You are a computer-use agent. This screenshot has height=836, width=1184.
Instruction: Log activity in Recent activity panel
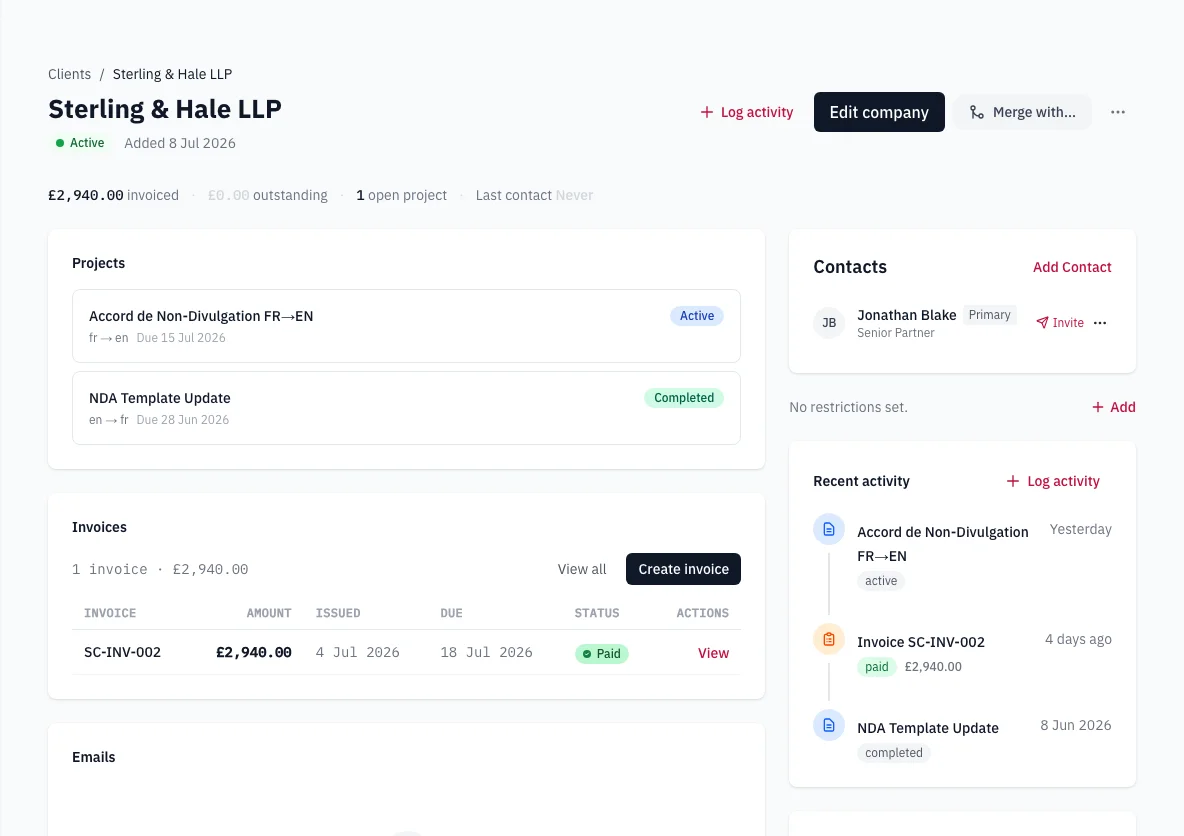click(1053, 481)
